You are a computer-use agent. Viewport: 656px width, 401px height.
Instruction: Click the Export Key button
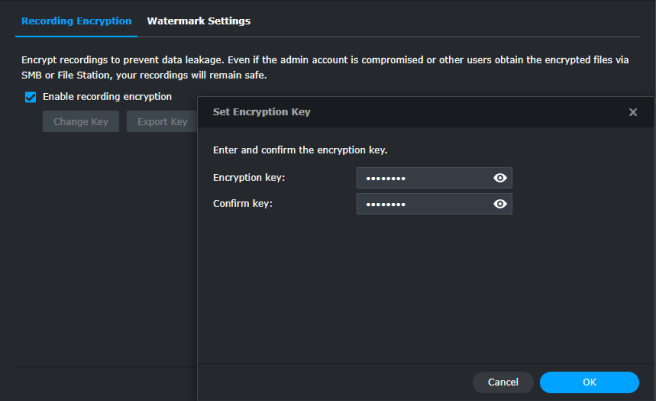click(x=162, y=122)
